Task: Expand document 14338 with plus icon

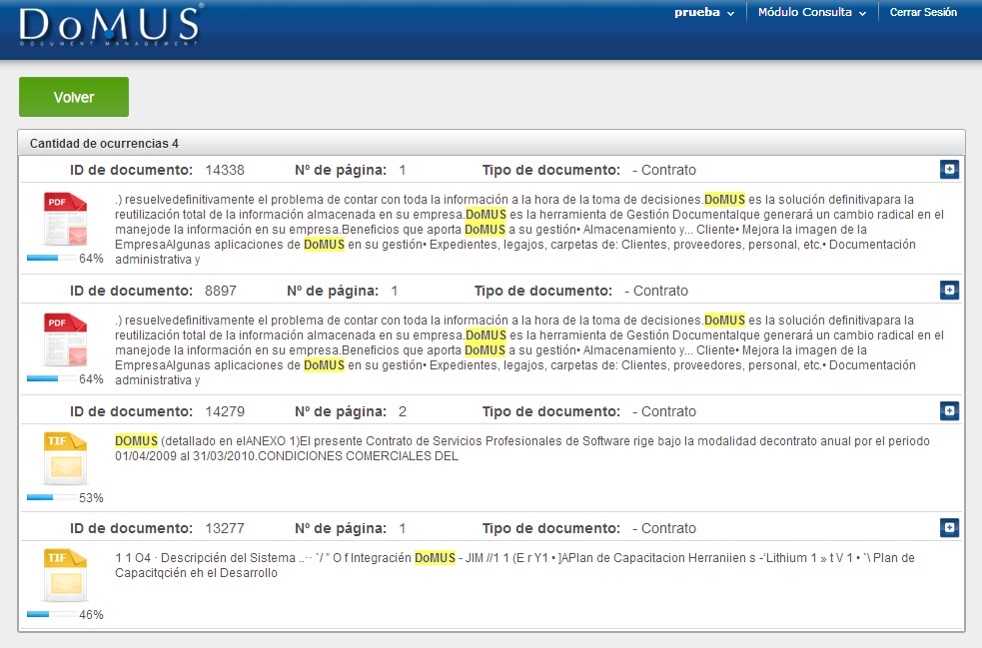Action: click(949, 169)
